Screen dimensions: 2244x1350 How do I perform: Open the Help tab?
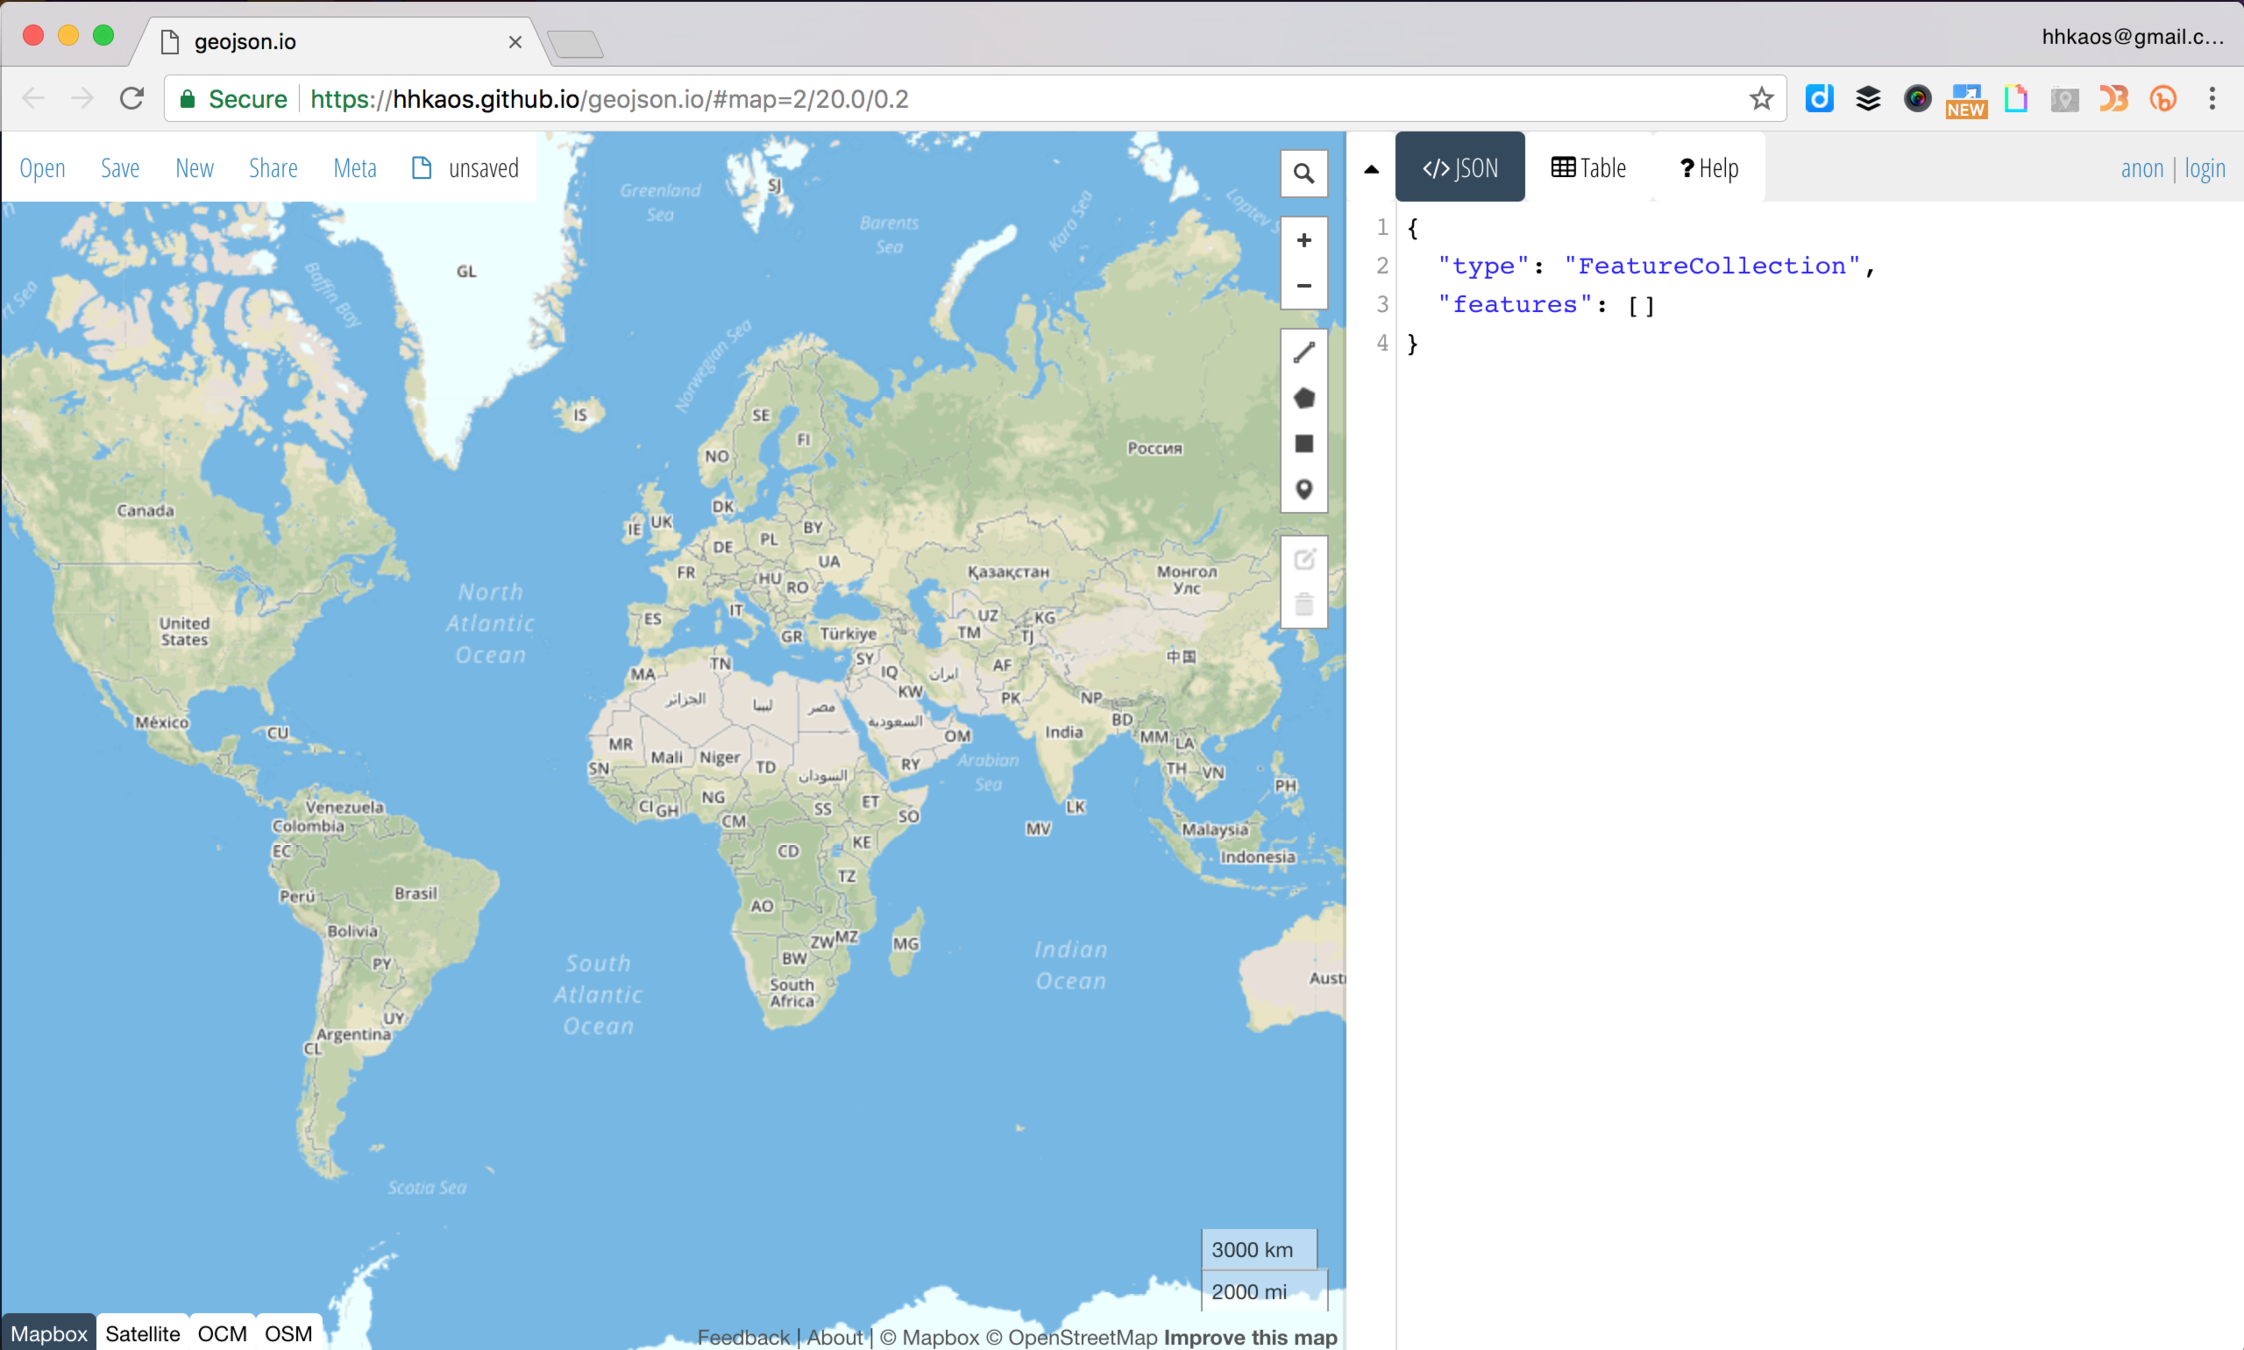[1708, 168]
